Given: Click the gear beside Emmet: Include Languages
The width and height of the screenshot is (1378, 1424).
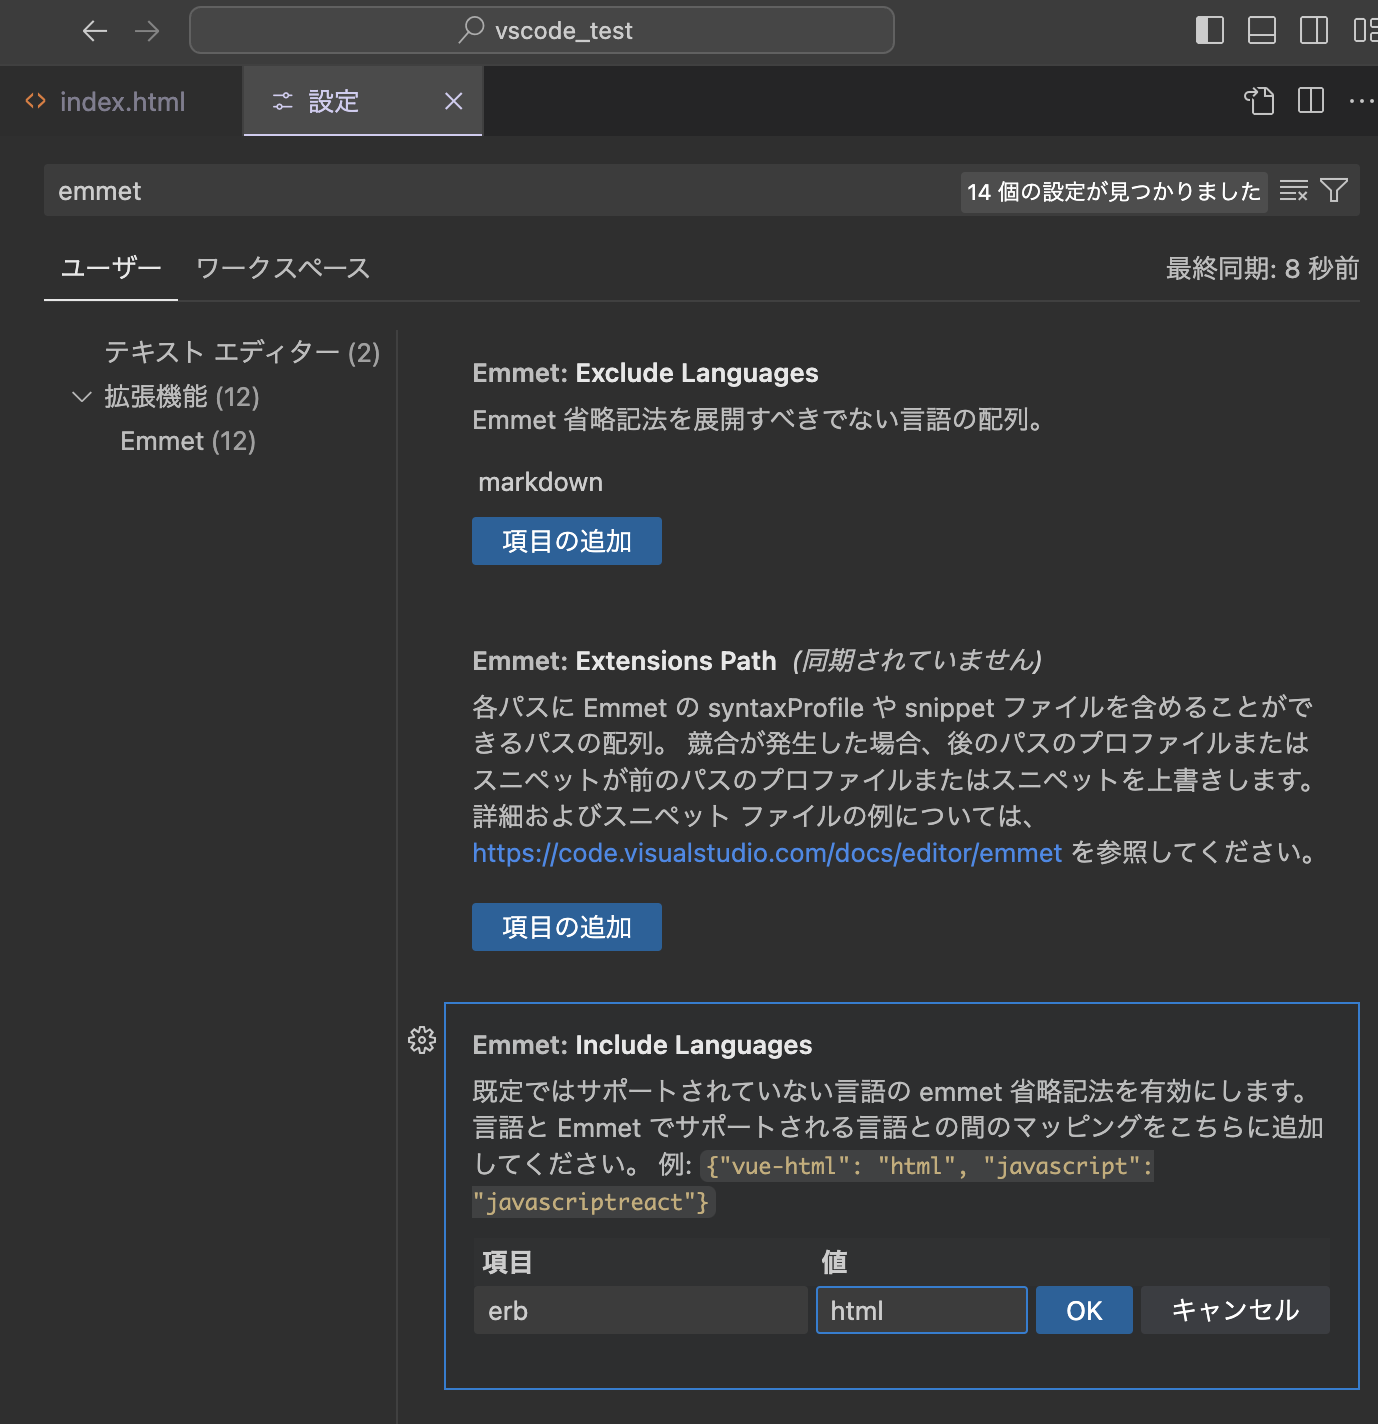Looking at the screenshot, I should point(422,1040).
